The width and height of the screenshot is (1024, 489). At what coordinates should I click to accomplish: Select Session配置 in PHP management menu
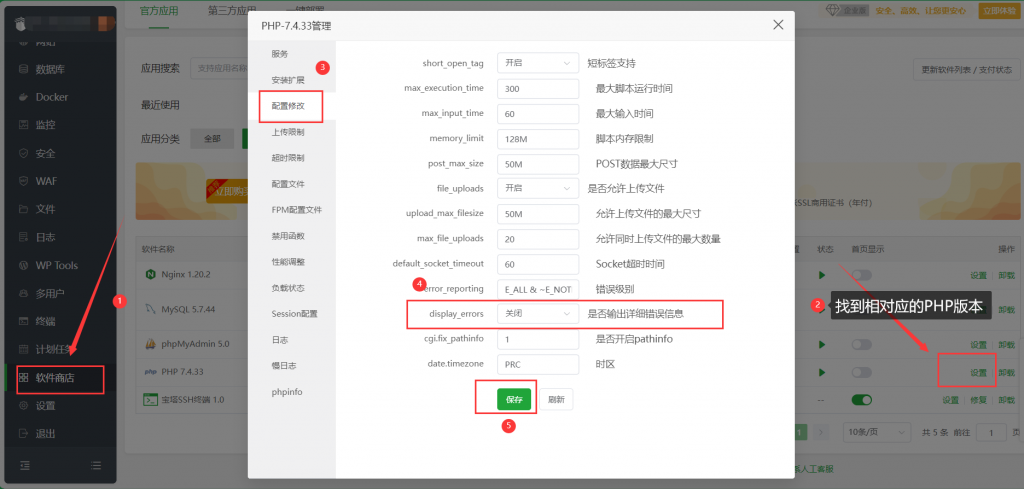click(294, 314)
